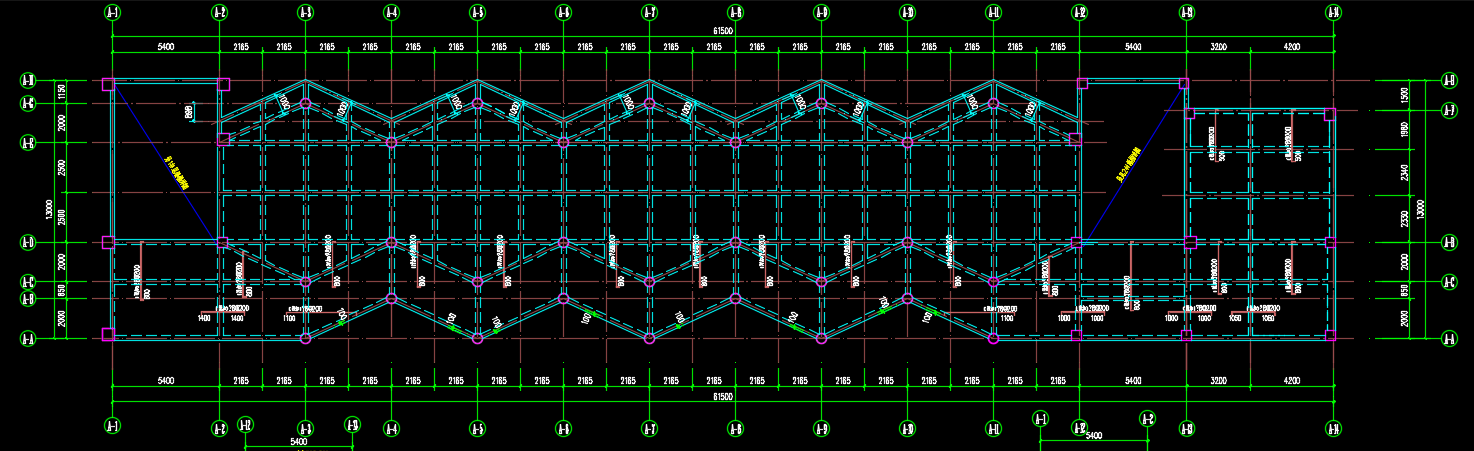
Task: Select the A-14 axis bubble at top right
Action: click(x=1333, y=13)
